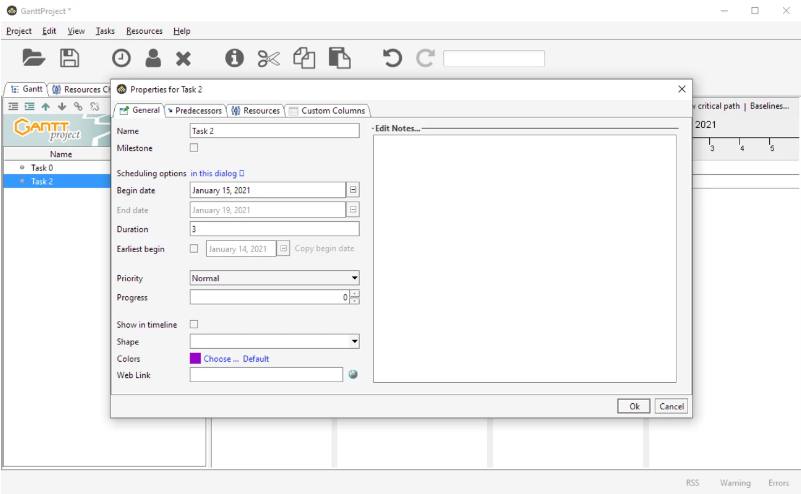This screenshot has height=494, width=801.
Task: Open the Begin date calendar picker
Action: [x=352, y=190]
